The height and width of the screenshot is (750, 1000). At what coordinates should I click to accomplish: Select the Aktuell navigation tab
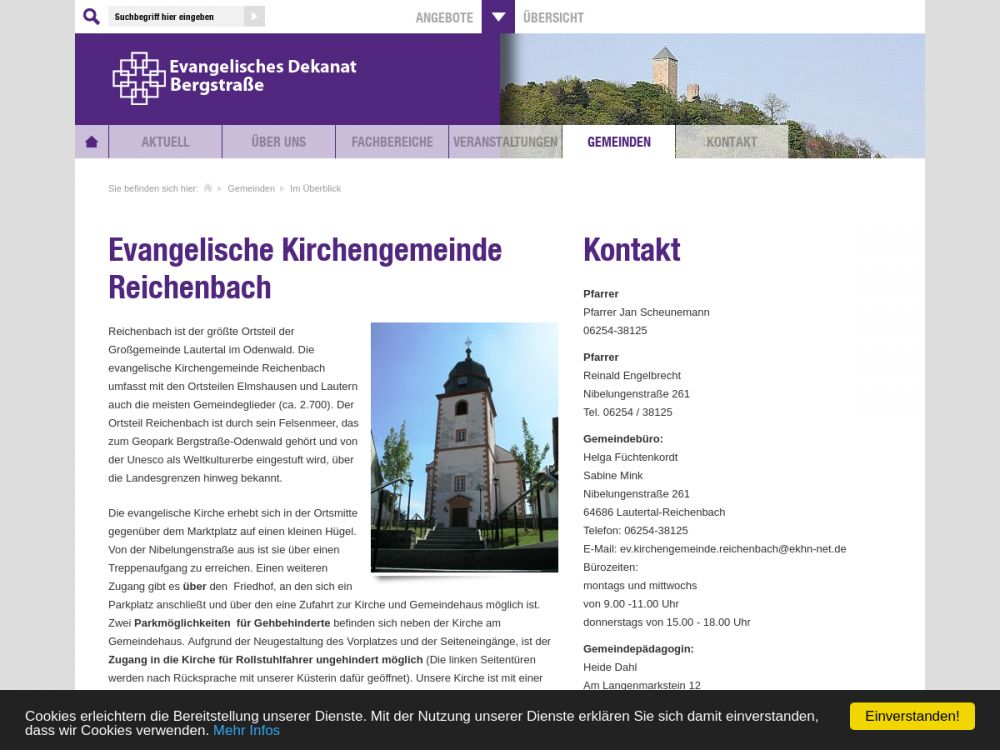pyautogui.click(x=165, y=142)
